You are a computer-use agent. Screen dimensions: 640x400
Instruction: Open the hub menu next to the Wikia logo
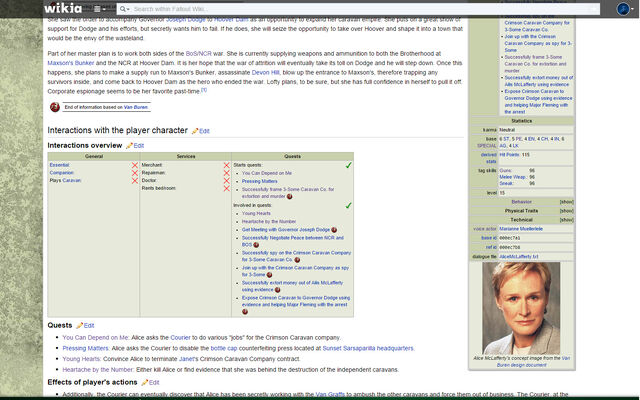pyautogui.click(x=100, y=9)
